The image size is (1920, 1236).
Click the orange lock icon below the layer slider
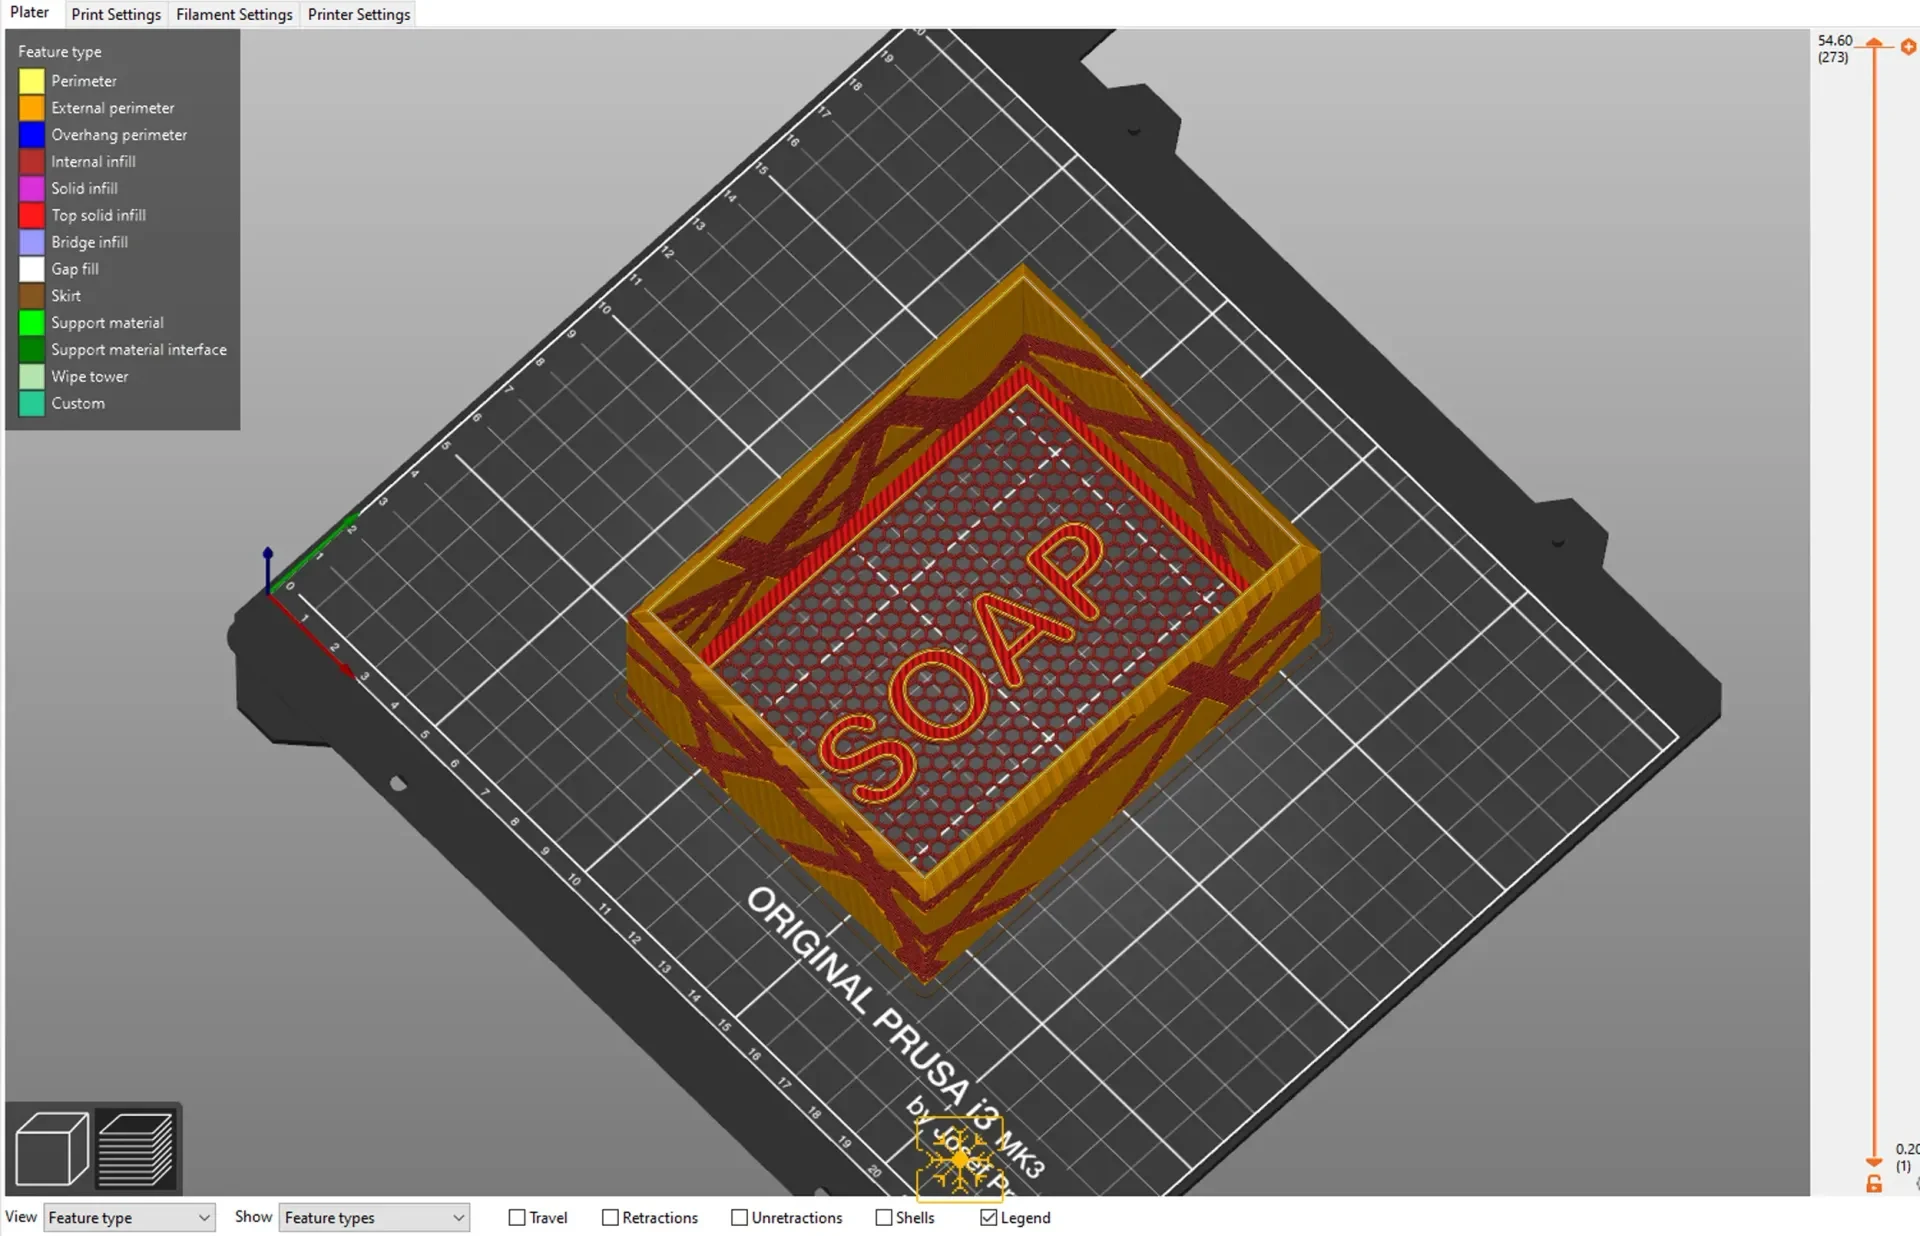pyautogui.click(x=1874, y=1184)
